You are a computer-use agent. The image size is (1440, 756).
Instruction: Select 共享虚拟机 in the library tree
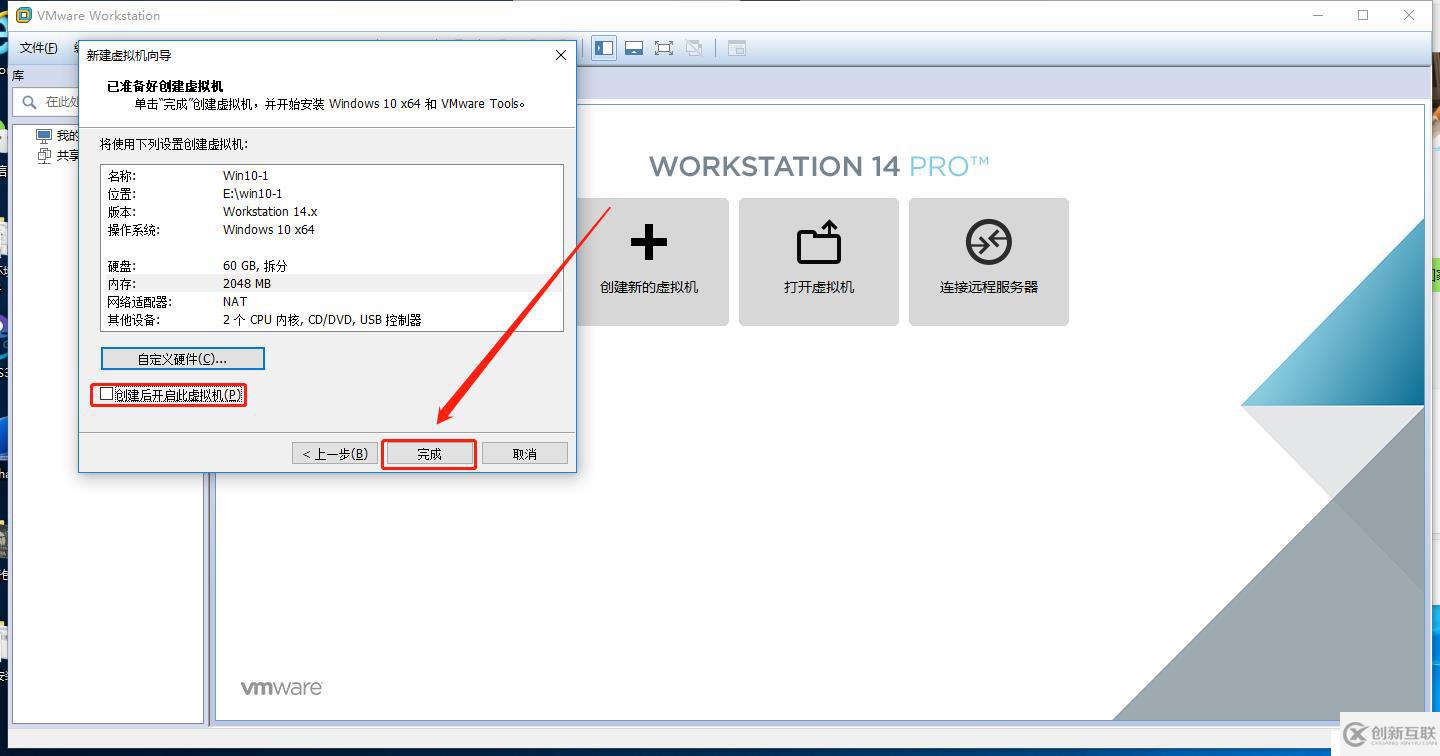point(60,155)
